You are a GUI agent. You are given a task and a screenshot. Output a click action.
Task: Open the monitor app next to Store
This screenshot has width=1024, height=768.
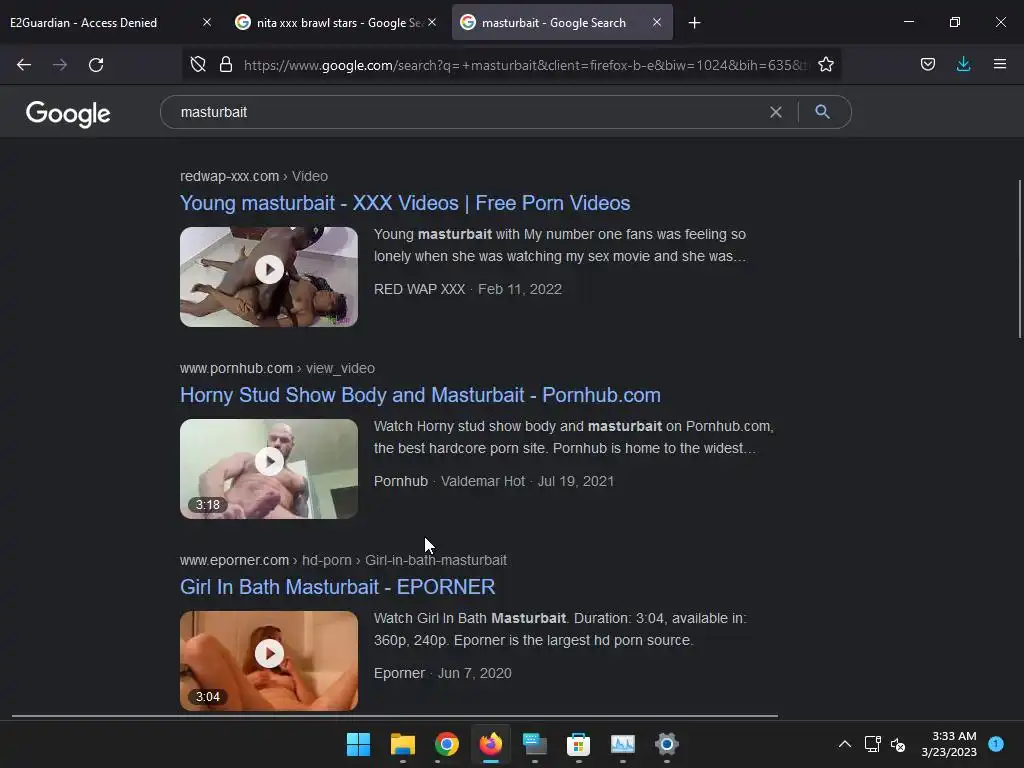click(622, 744)
